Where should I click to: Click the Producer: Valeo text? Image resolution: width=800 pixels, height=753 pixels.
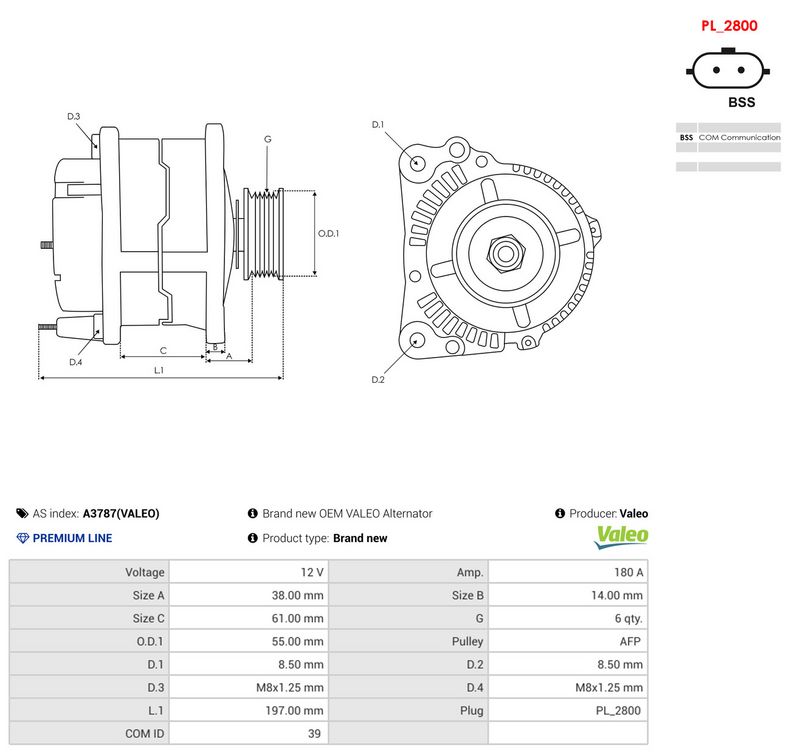pos(609,513)
